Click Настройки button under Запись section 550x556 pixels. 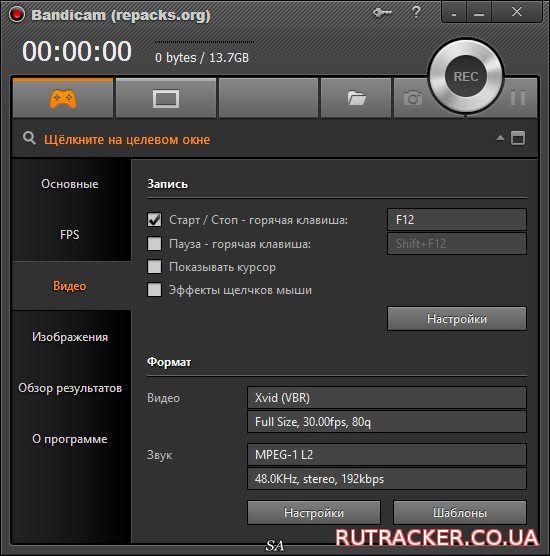457,318
